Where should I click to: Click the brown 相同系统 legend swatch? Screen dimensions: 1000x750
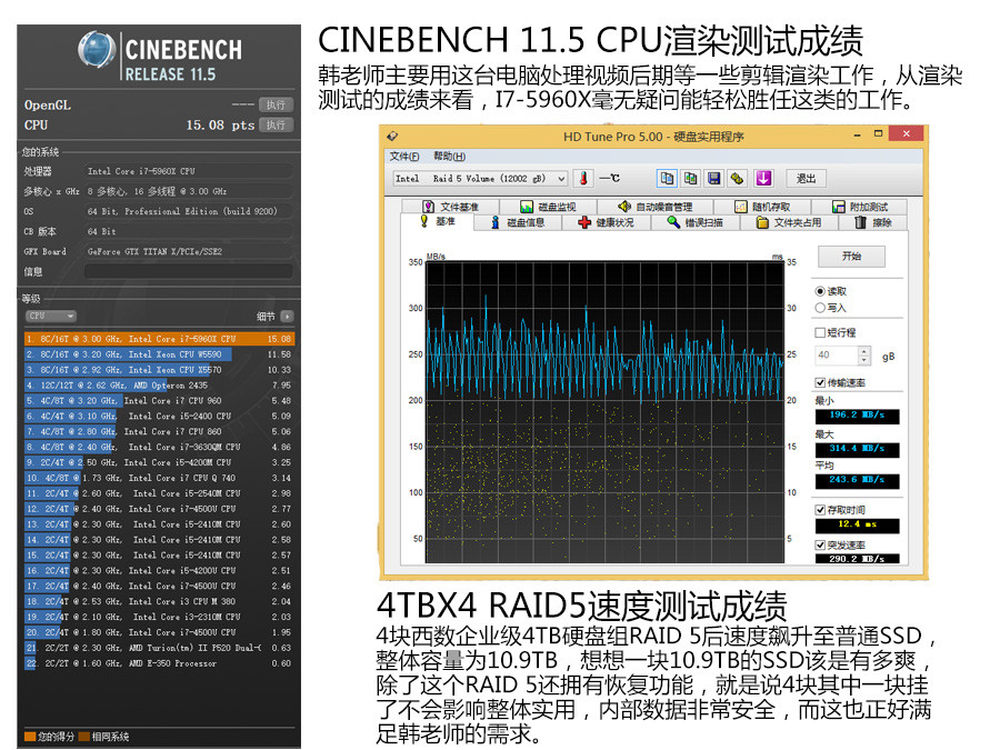point(84,737)
